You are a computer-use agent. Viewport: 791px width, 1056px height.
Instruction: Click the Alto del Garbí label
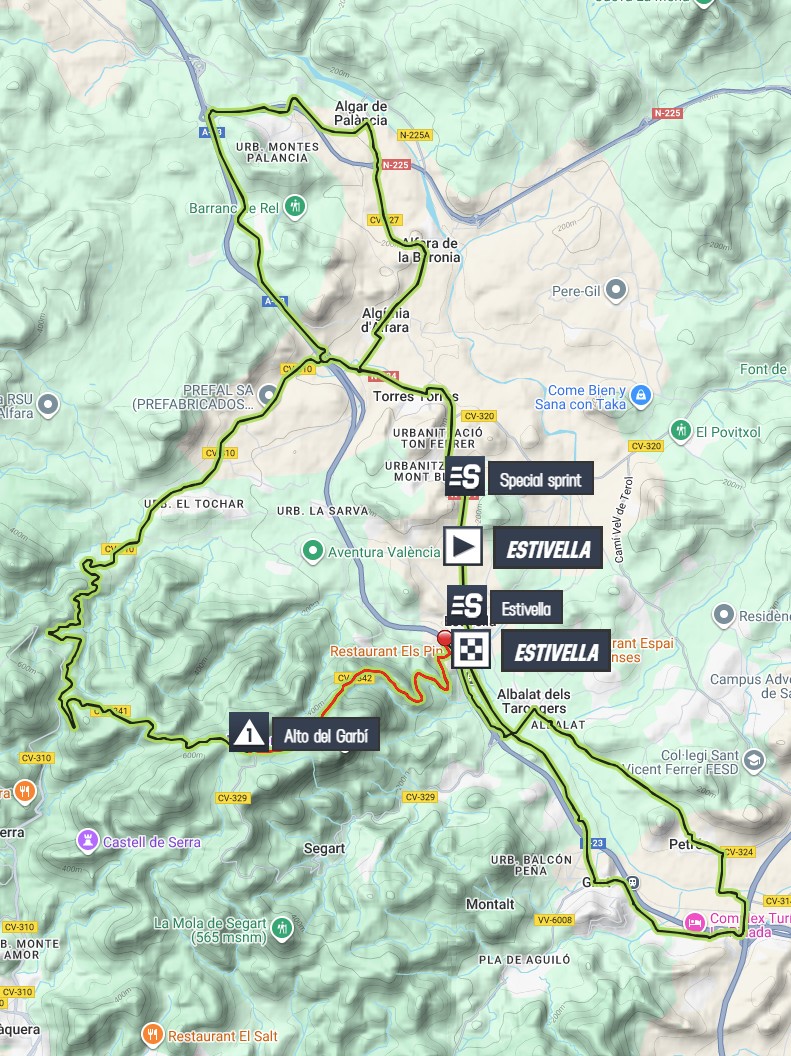tap(326, 734)
